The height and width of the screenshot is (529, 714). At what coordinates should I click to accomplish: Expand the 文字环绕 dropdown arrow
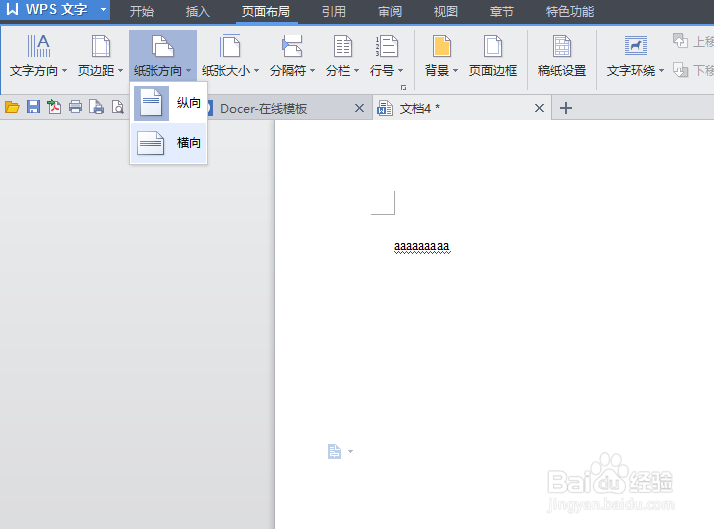661,71
